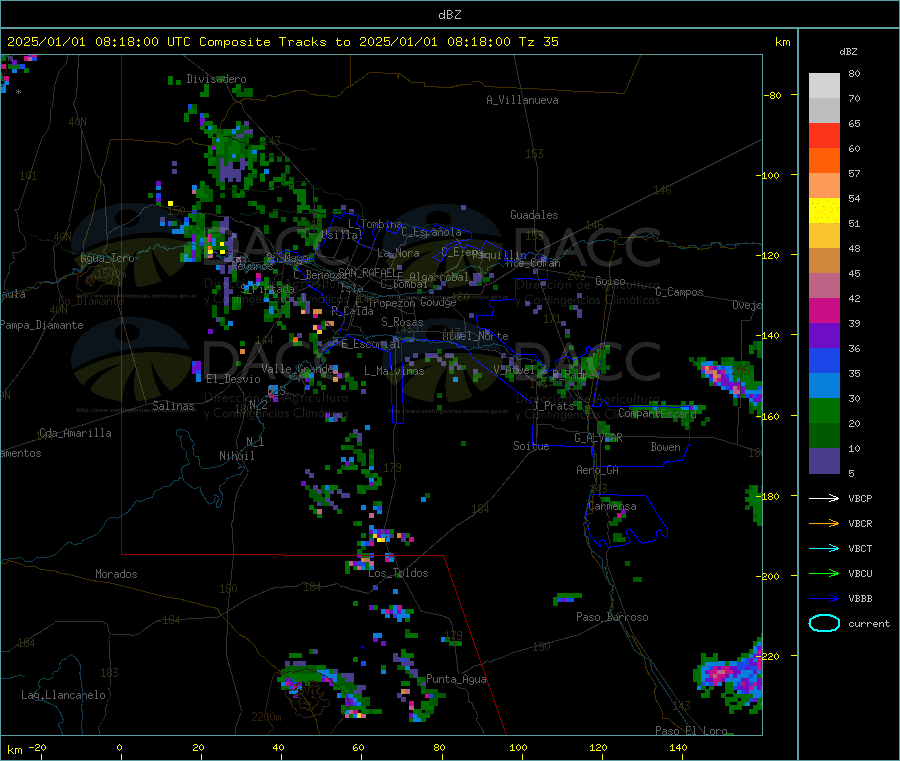Click the 'Pampa_Diamante' map label
The width and height of the screenshot is (900, 761).
click(x=42, y=325)
